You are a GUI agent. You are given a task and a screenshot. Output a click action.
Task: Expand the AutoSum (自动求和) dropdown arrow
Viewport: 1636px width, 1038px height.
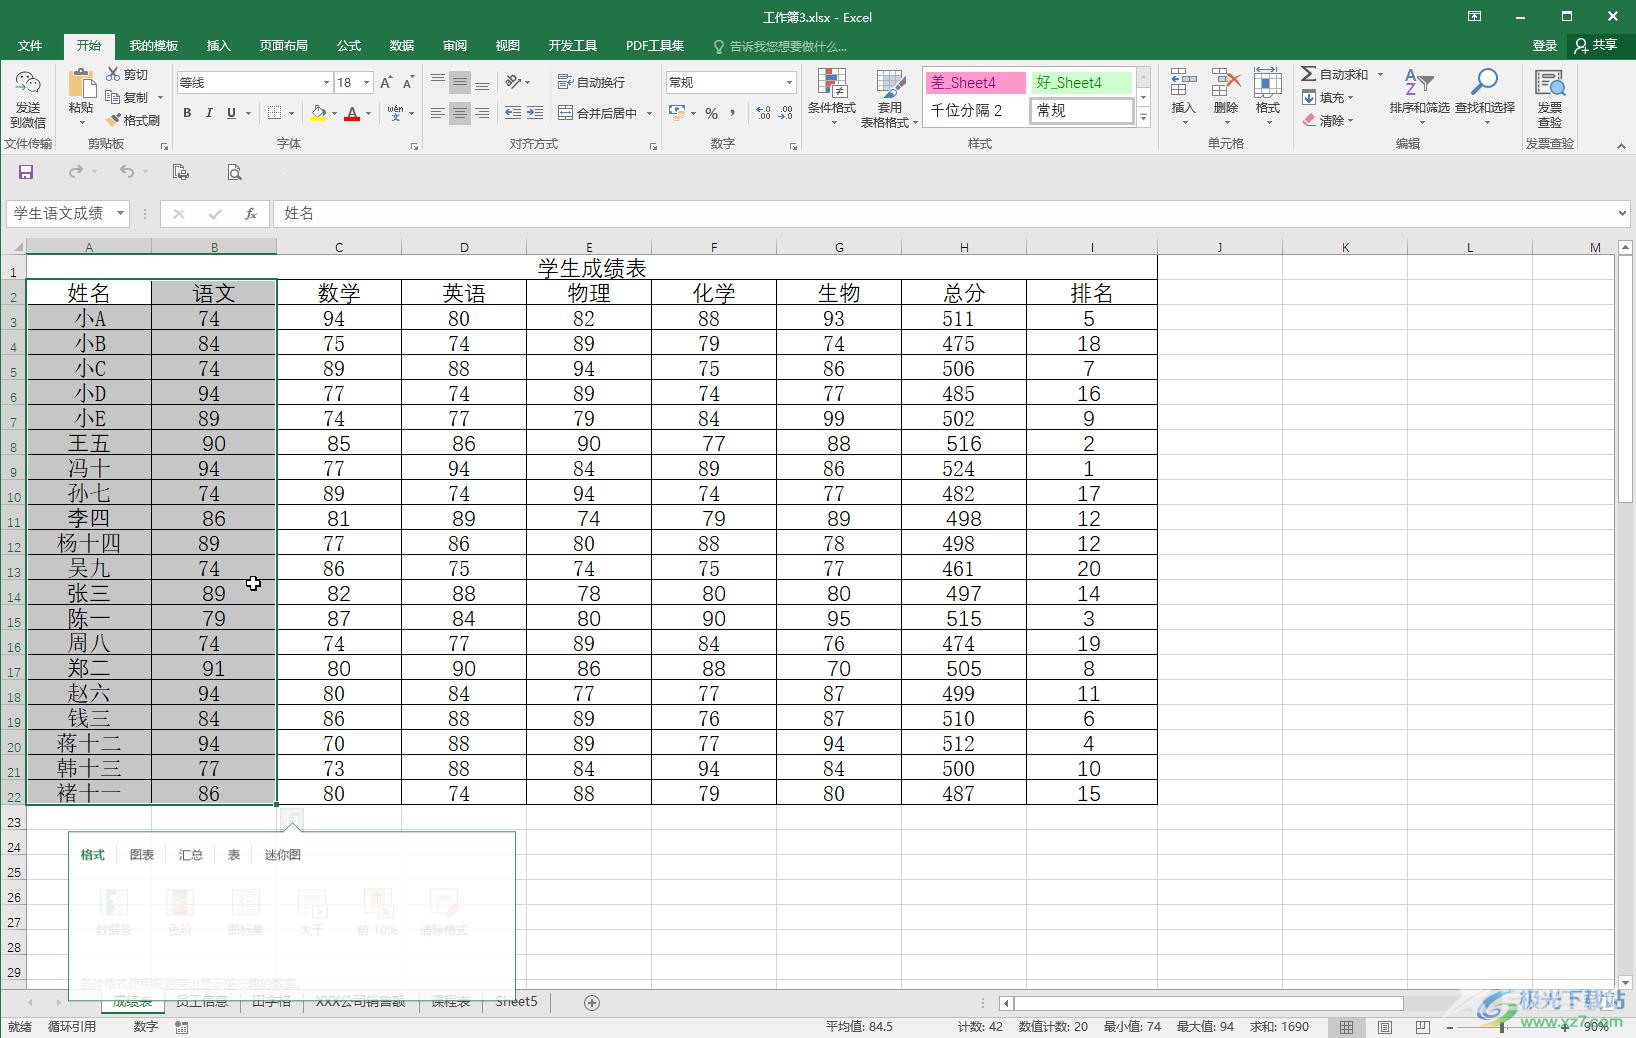pyautogui.click(x=1380, y=74)
